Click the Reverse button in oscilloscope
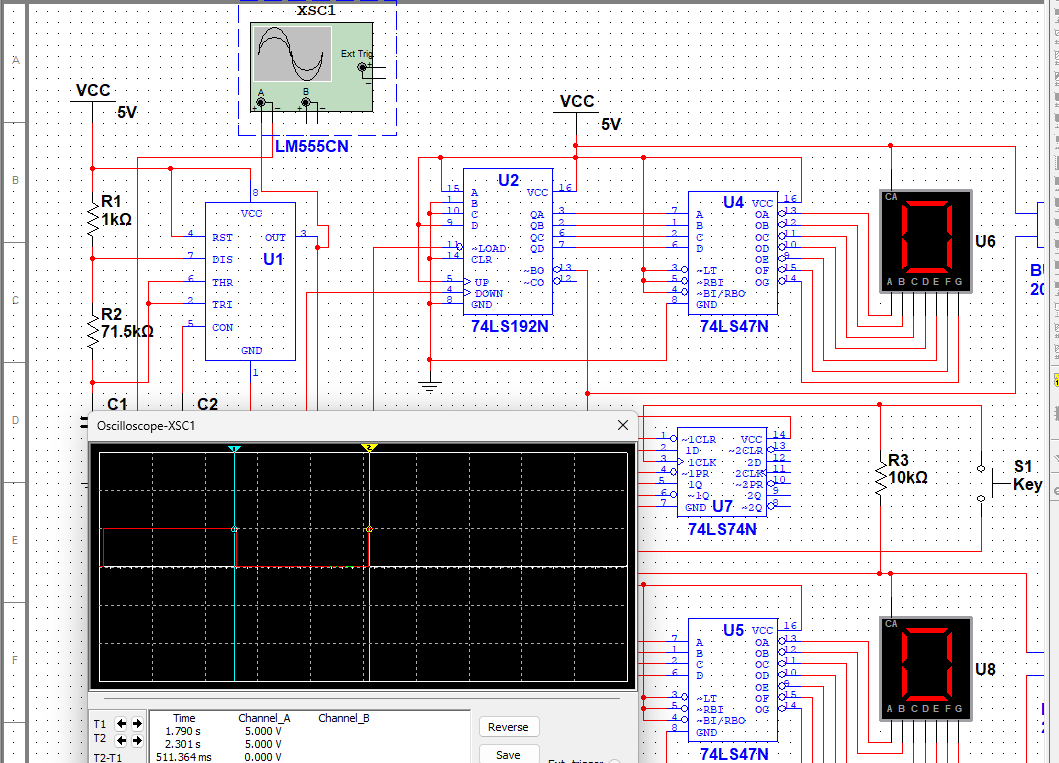This screenshot has width=1059, height=763. coord(509,727)
